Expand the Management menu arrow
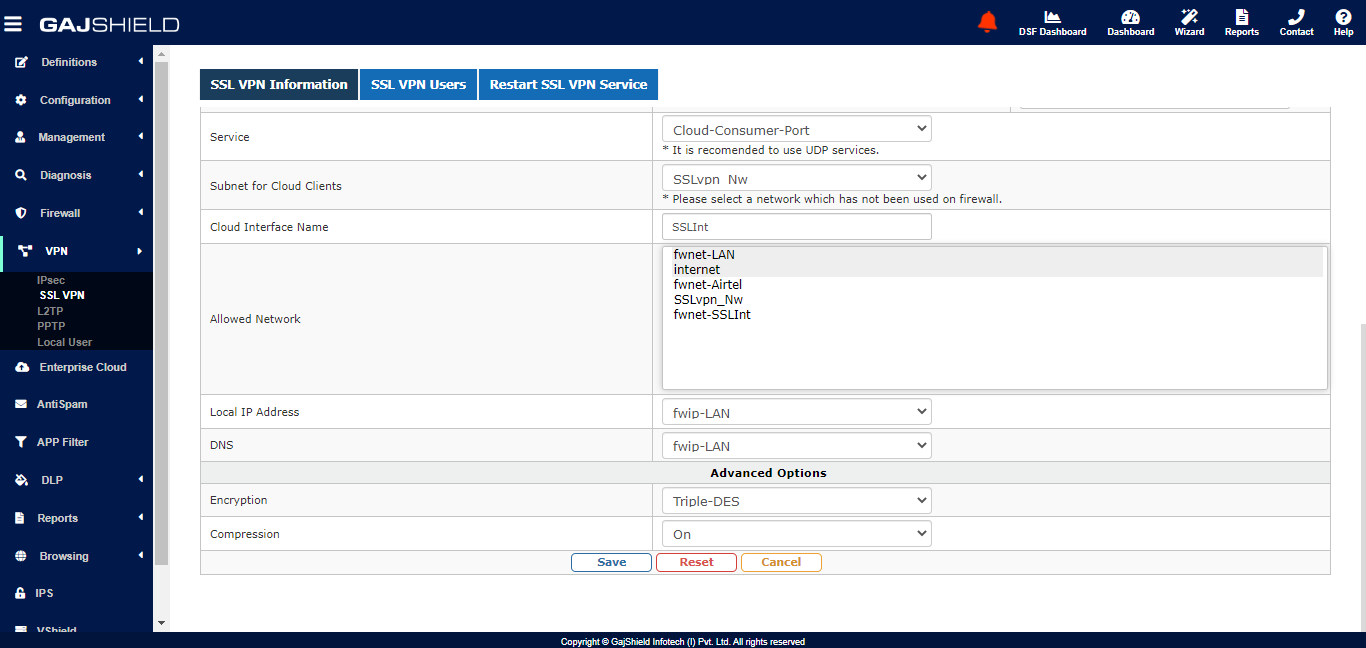 (x=141, y=136)
